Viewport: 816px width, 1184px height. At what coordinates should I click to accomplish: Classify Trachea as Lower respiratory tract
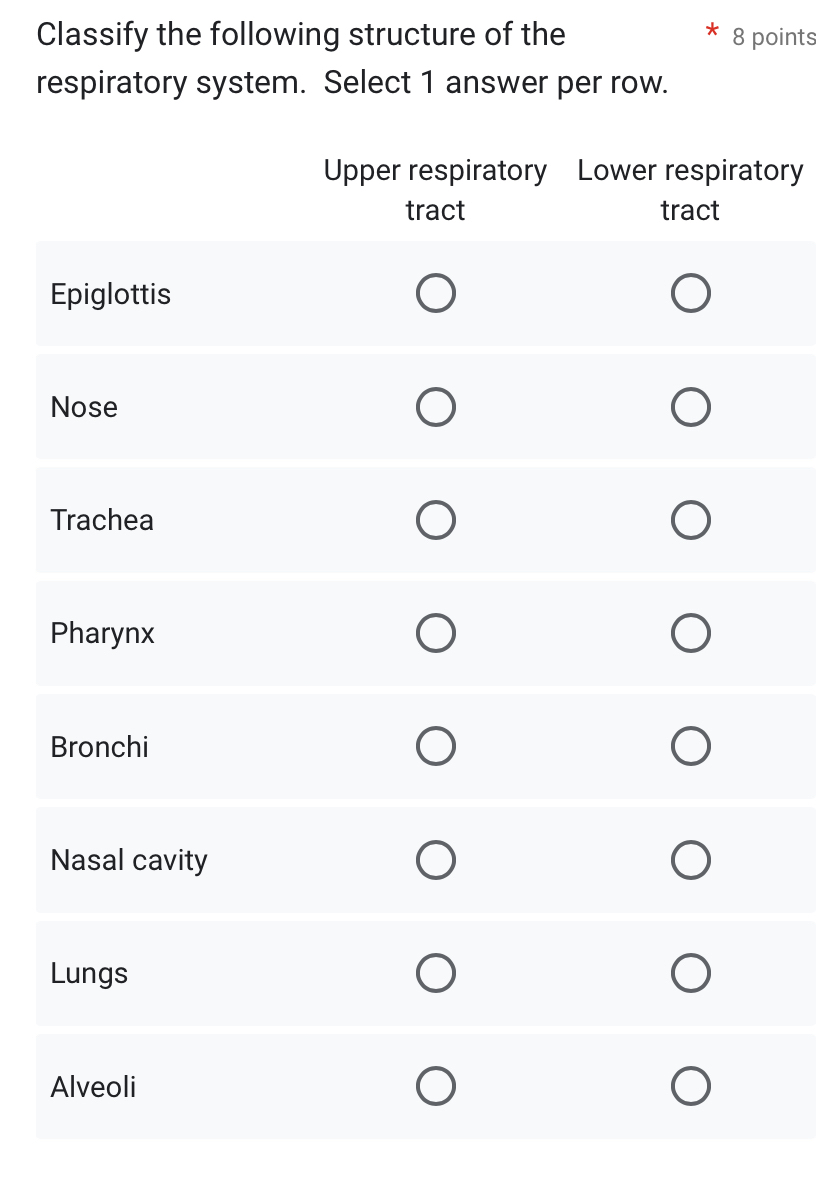point(691,520)
